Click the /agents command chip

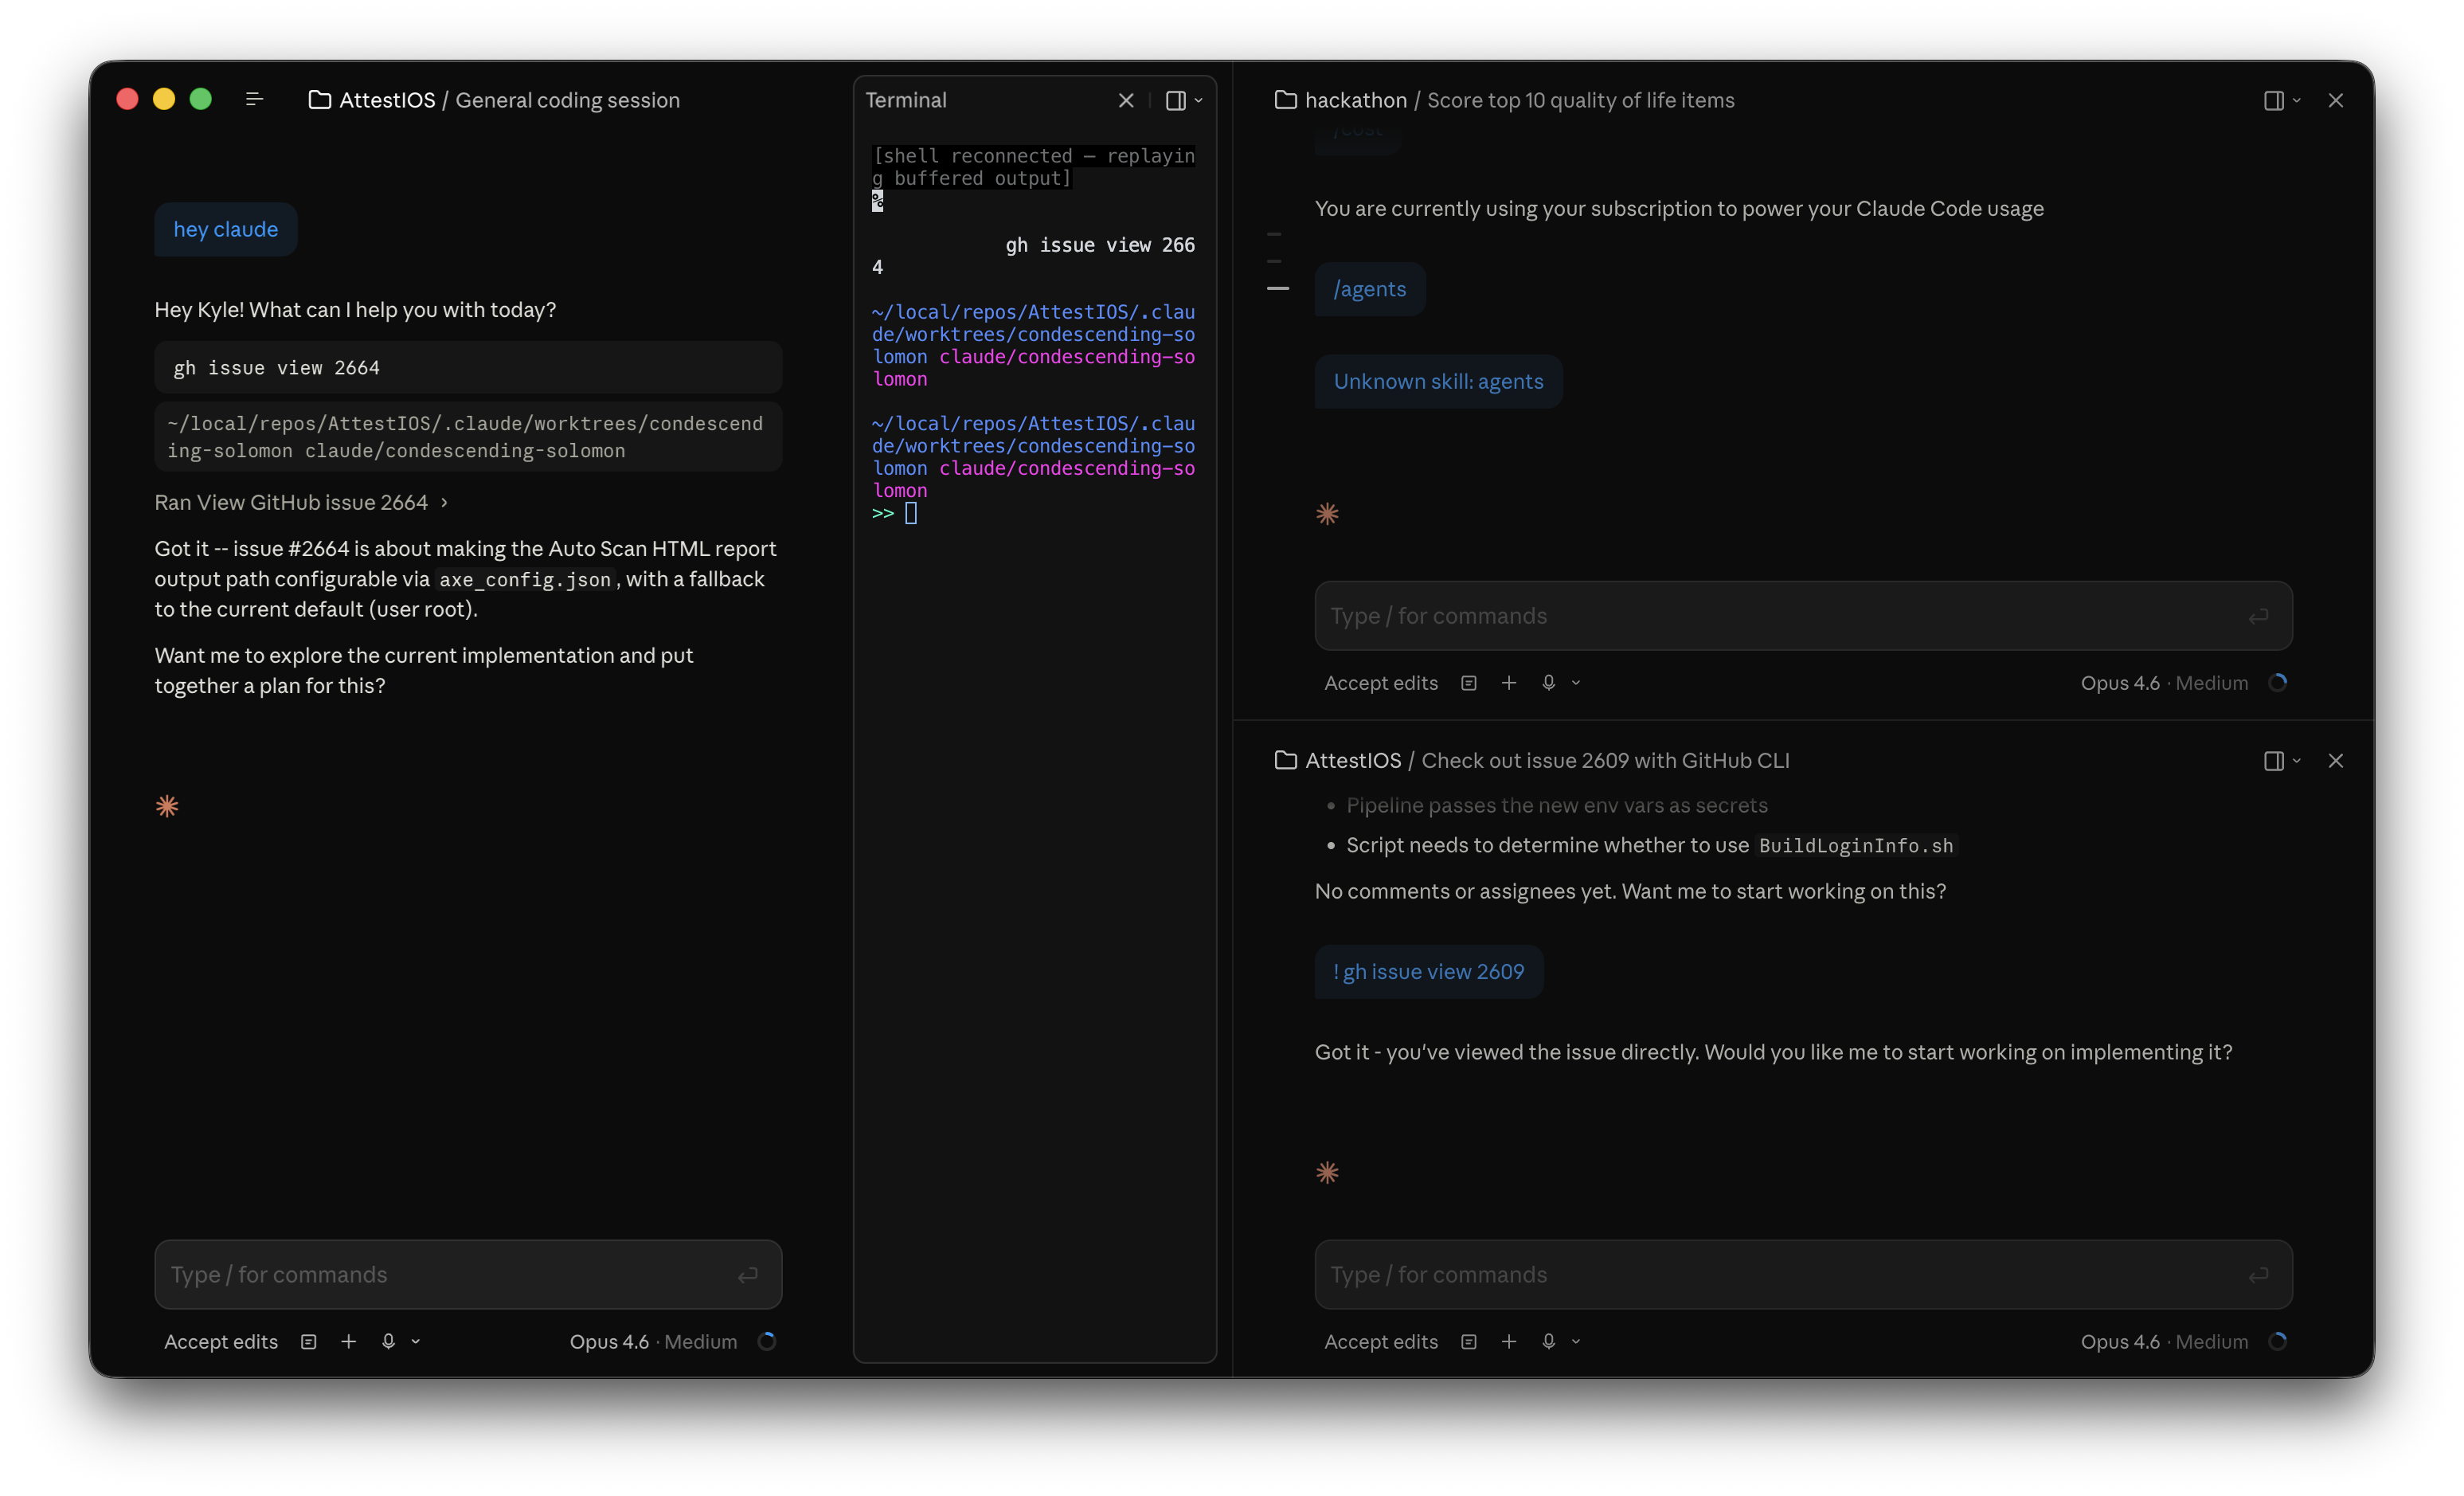tap(1369, 289)
